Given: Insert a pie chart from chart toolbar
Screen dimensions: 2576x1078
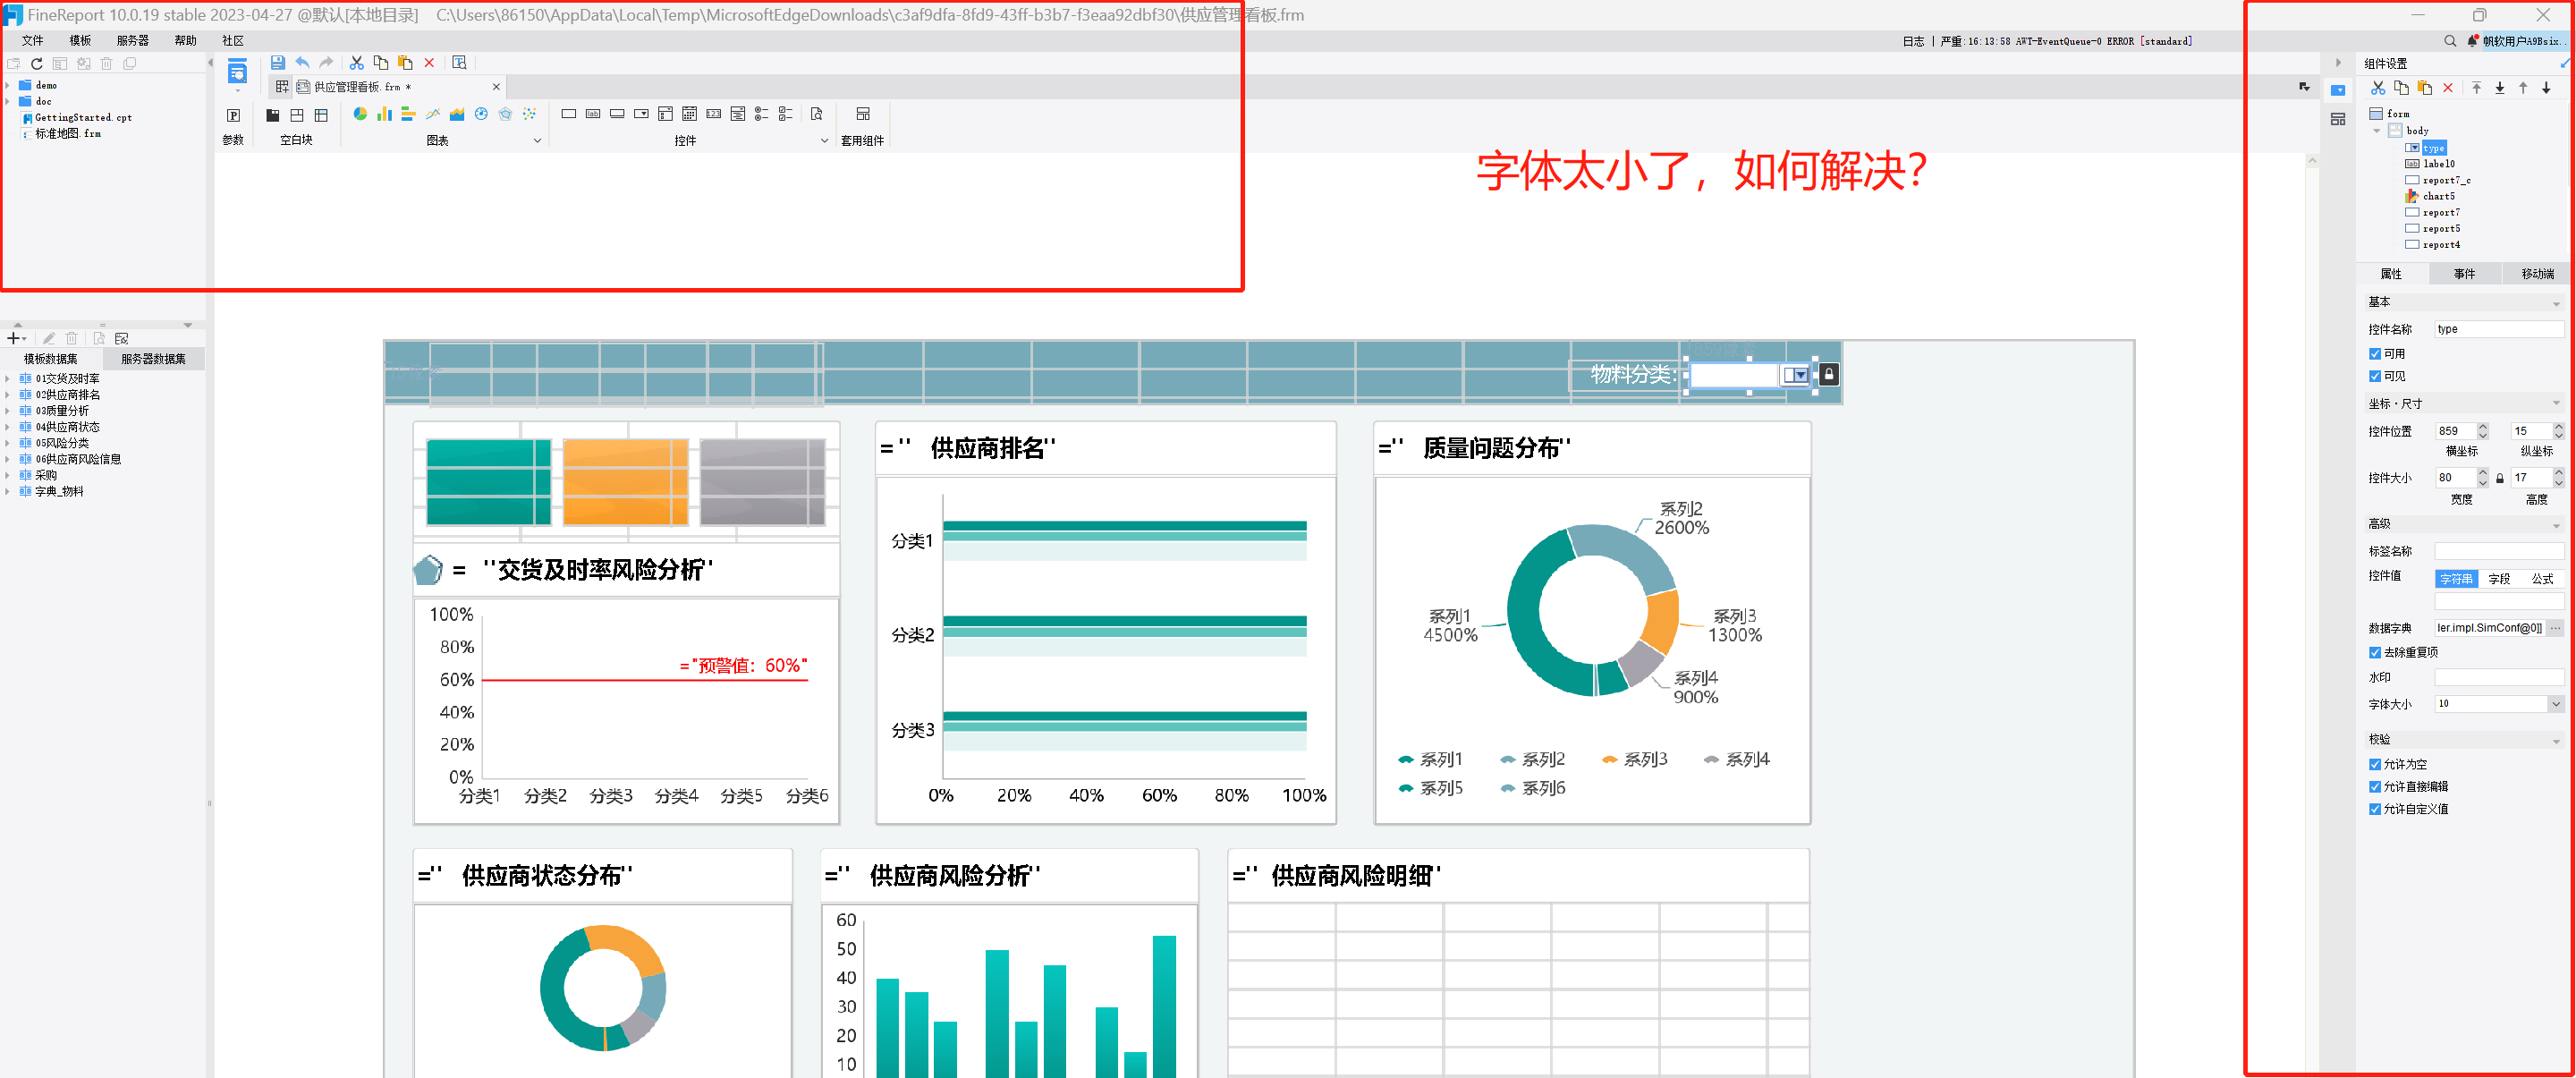Looking at the screenshot, I should coord(360,114).
